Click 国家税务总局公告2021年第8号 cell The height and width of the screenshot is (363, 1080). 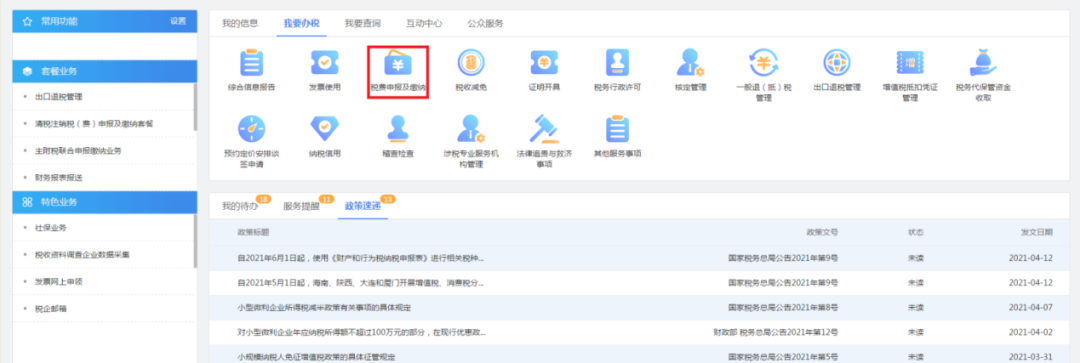782,307
